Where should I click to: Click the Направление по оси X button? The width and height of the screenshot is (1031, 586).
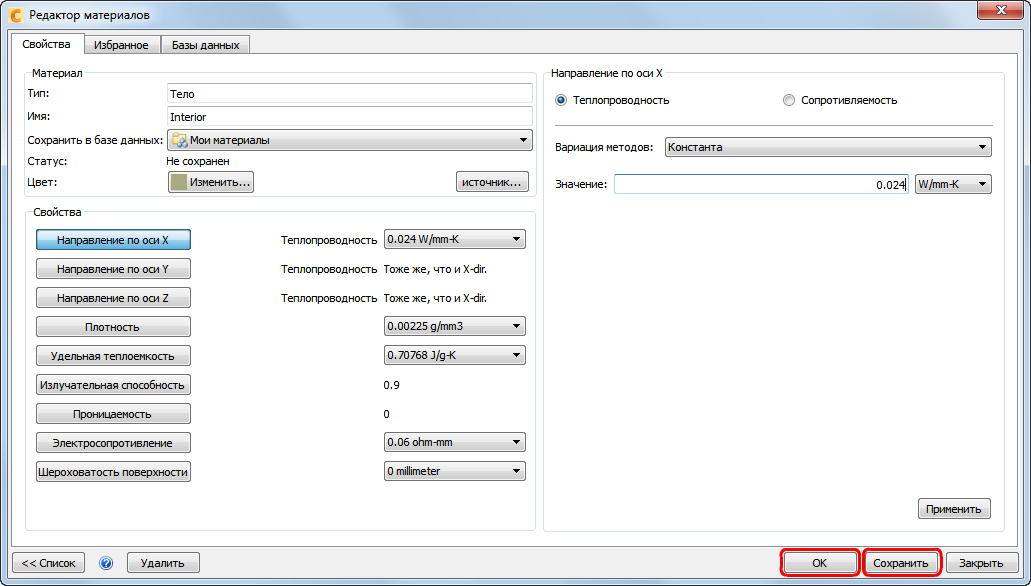click(x=113, y=240)
